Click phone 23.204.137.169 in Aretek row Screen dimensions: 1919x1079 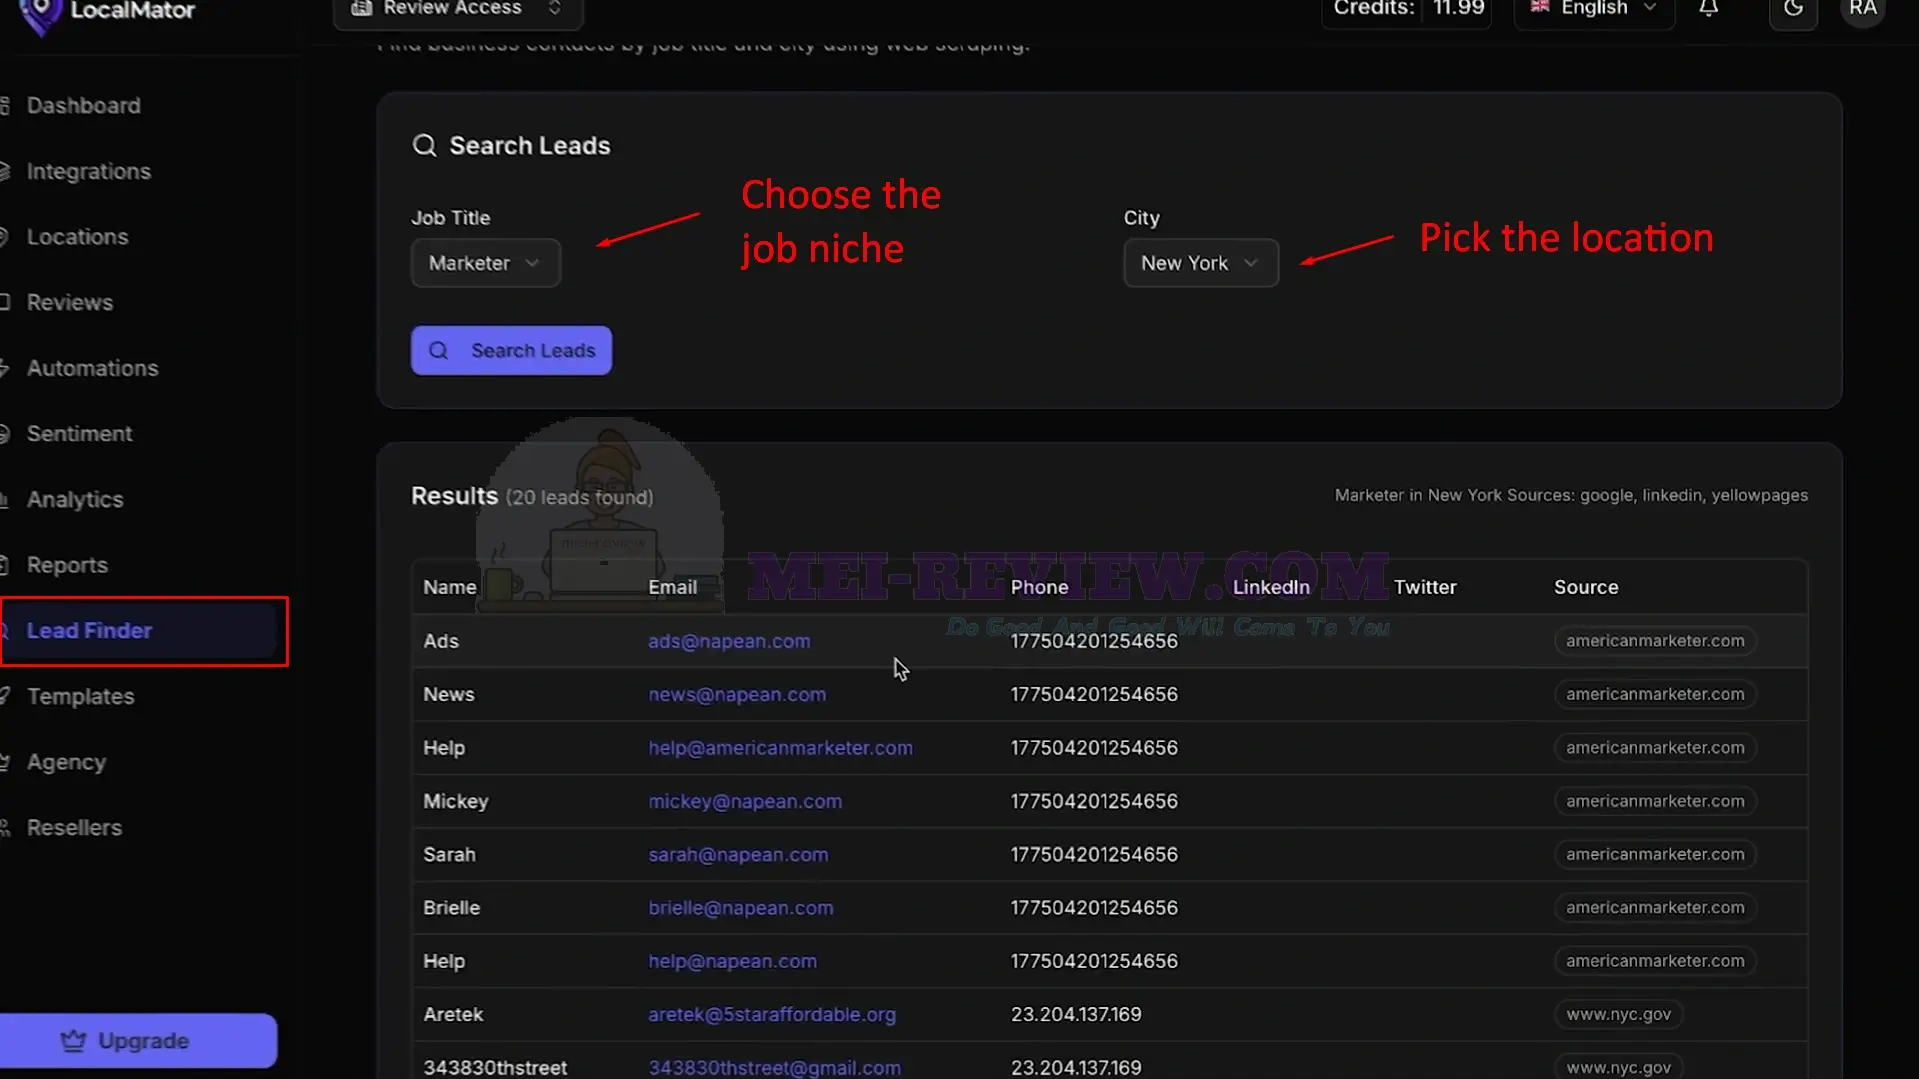[x=1076, y=1014]
